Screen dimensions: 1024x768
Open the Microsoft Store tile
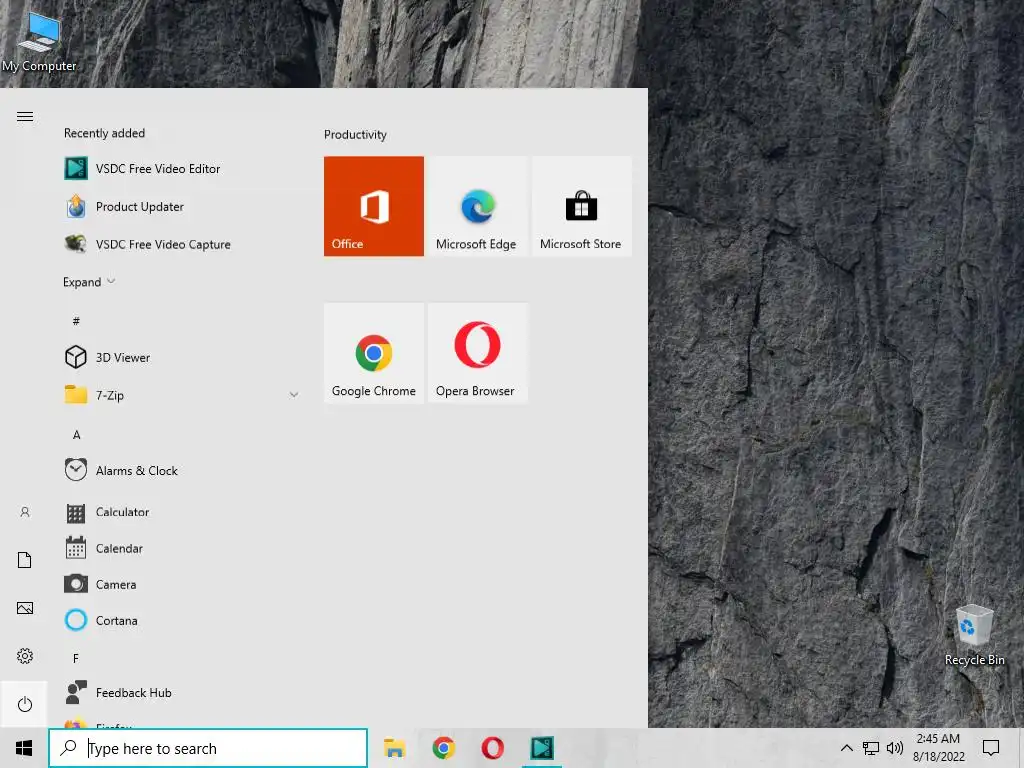(x=581, y=206)
